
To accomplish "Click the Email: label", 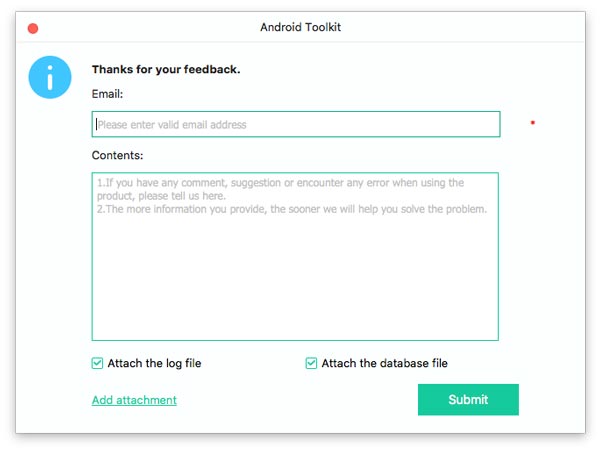I will [x=107, y=94].
